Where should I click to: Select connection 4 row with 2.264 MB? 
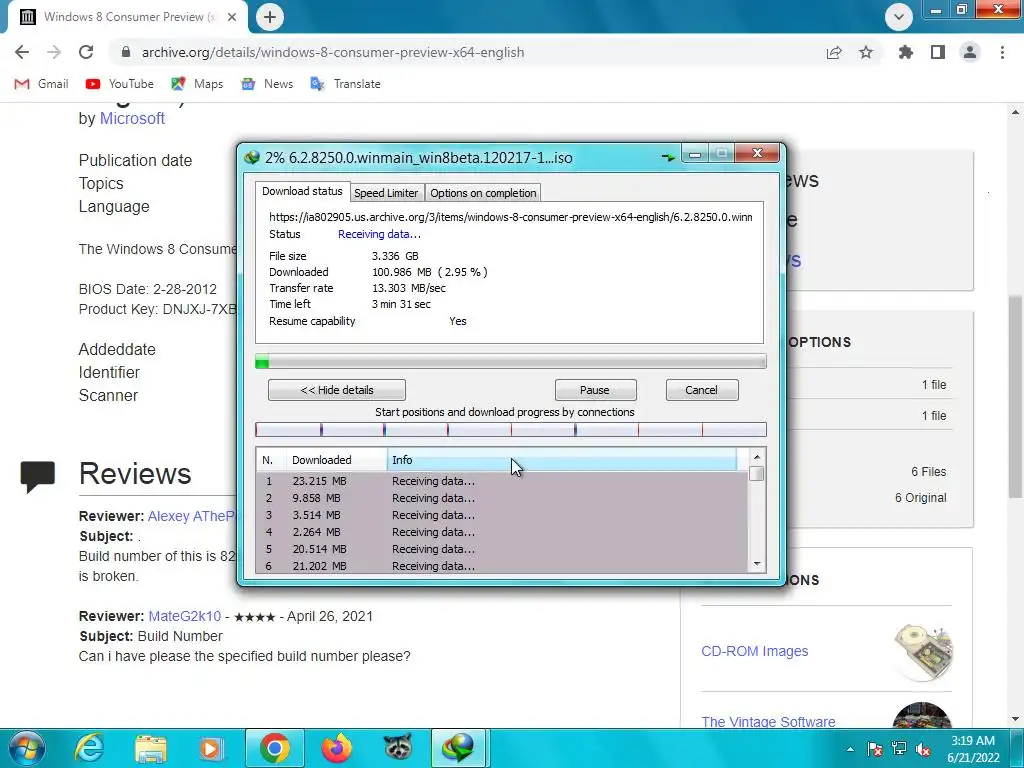pos(502,532)
